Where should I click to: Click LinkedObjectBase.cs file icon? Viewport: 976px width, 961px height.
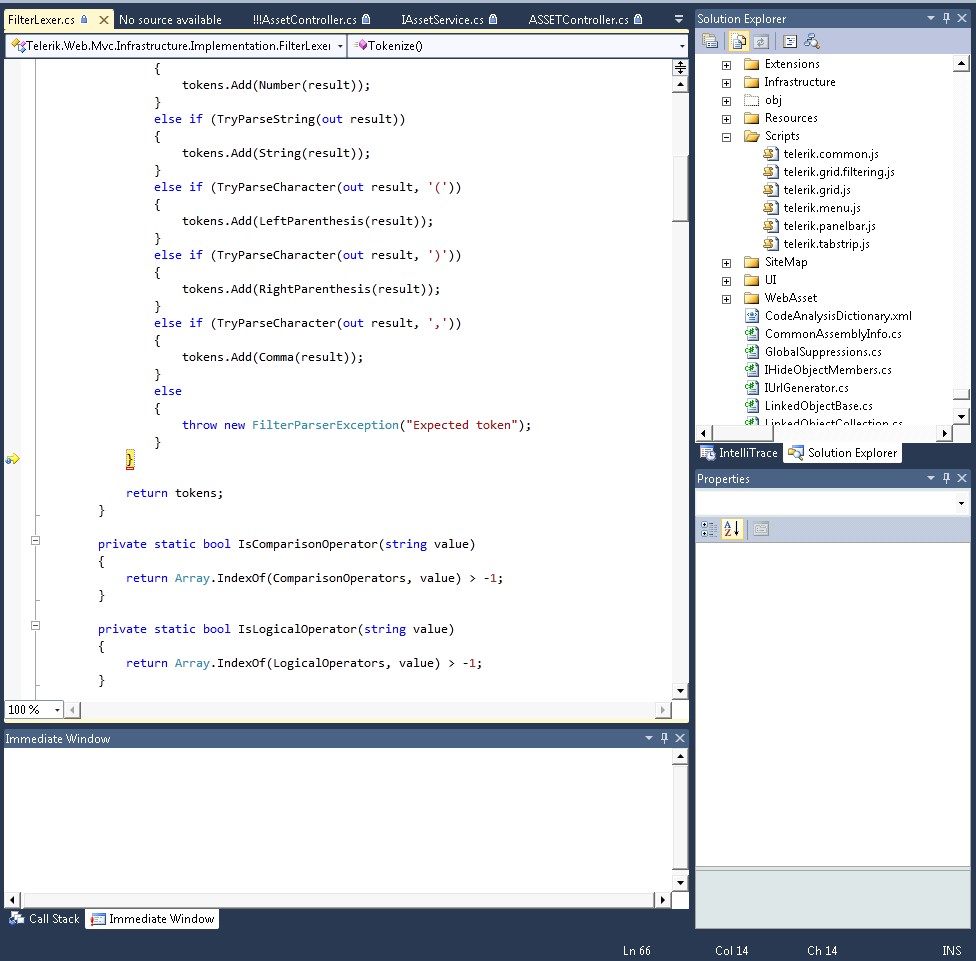coord(752,406)
